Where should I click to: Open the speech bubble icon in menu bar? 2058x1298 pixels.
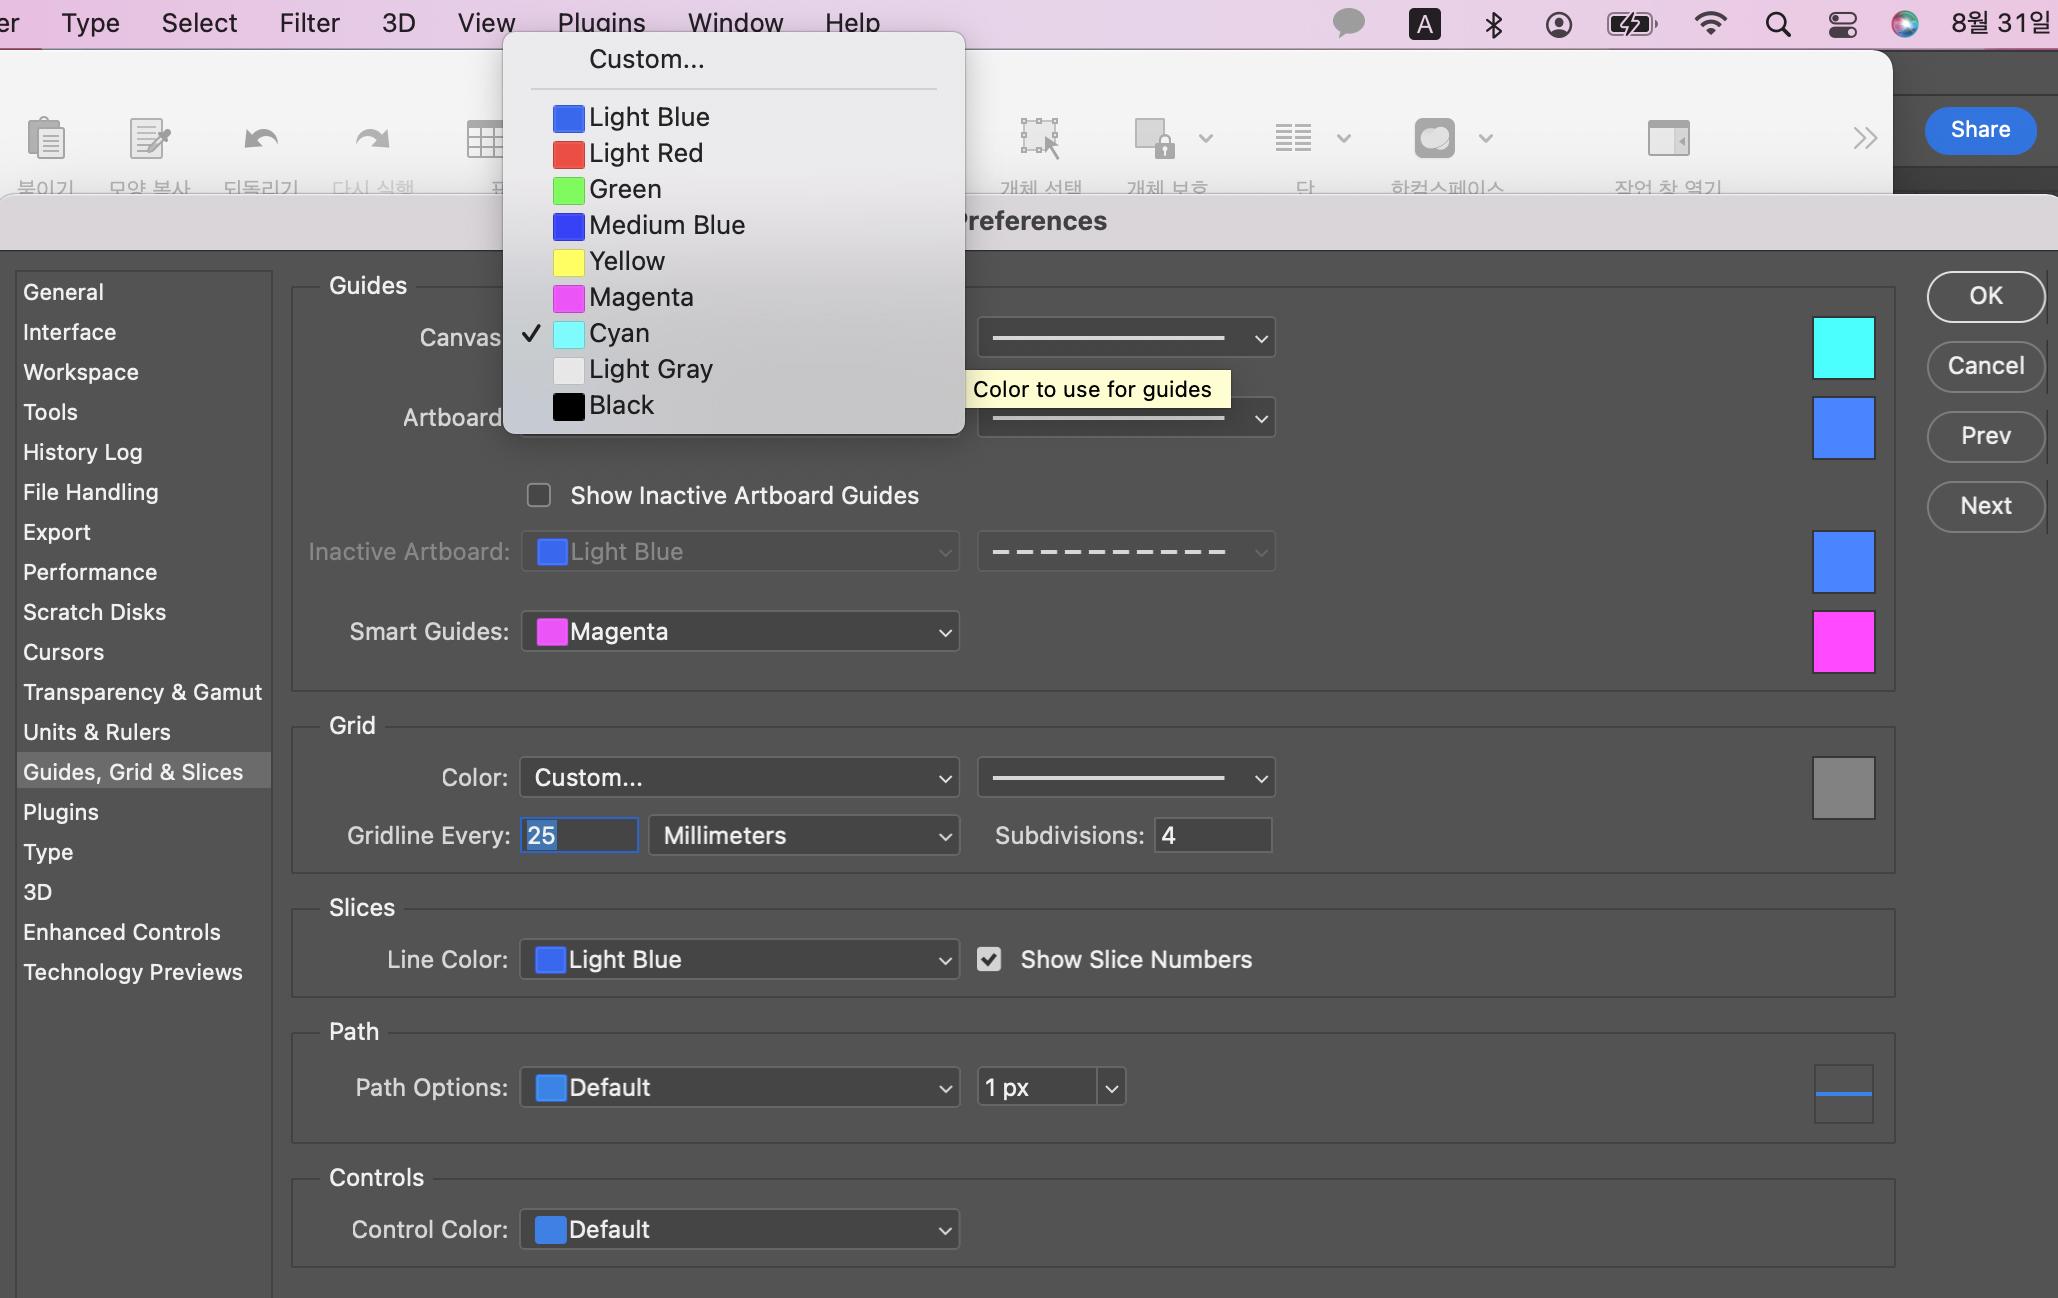(1349, 23)
